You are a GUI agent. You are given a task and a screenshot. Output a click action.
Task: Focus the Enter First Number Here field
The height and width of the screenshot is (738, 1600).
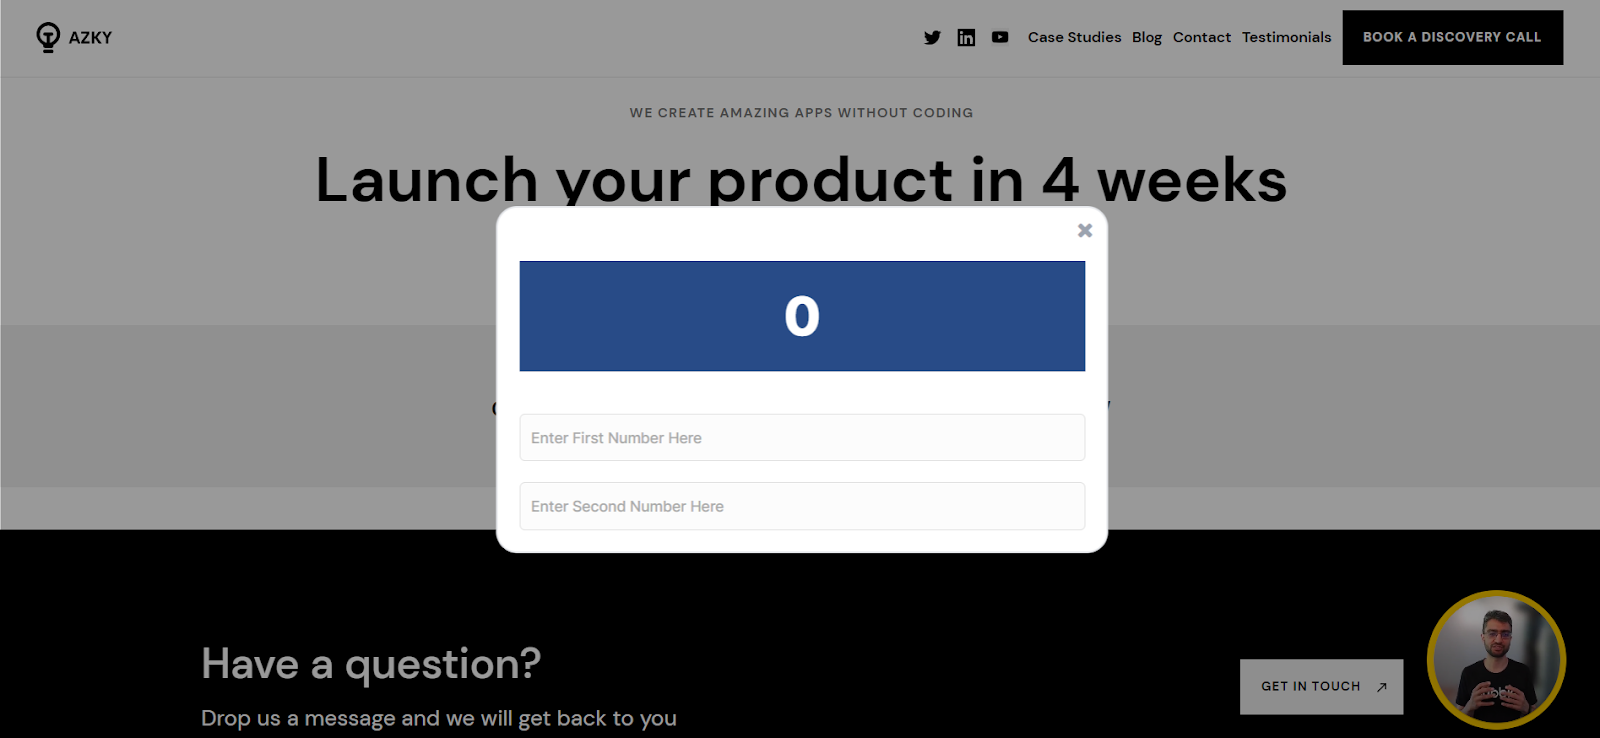[x=802, y=438]
